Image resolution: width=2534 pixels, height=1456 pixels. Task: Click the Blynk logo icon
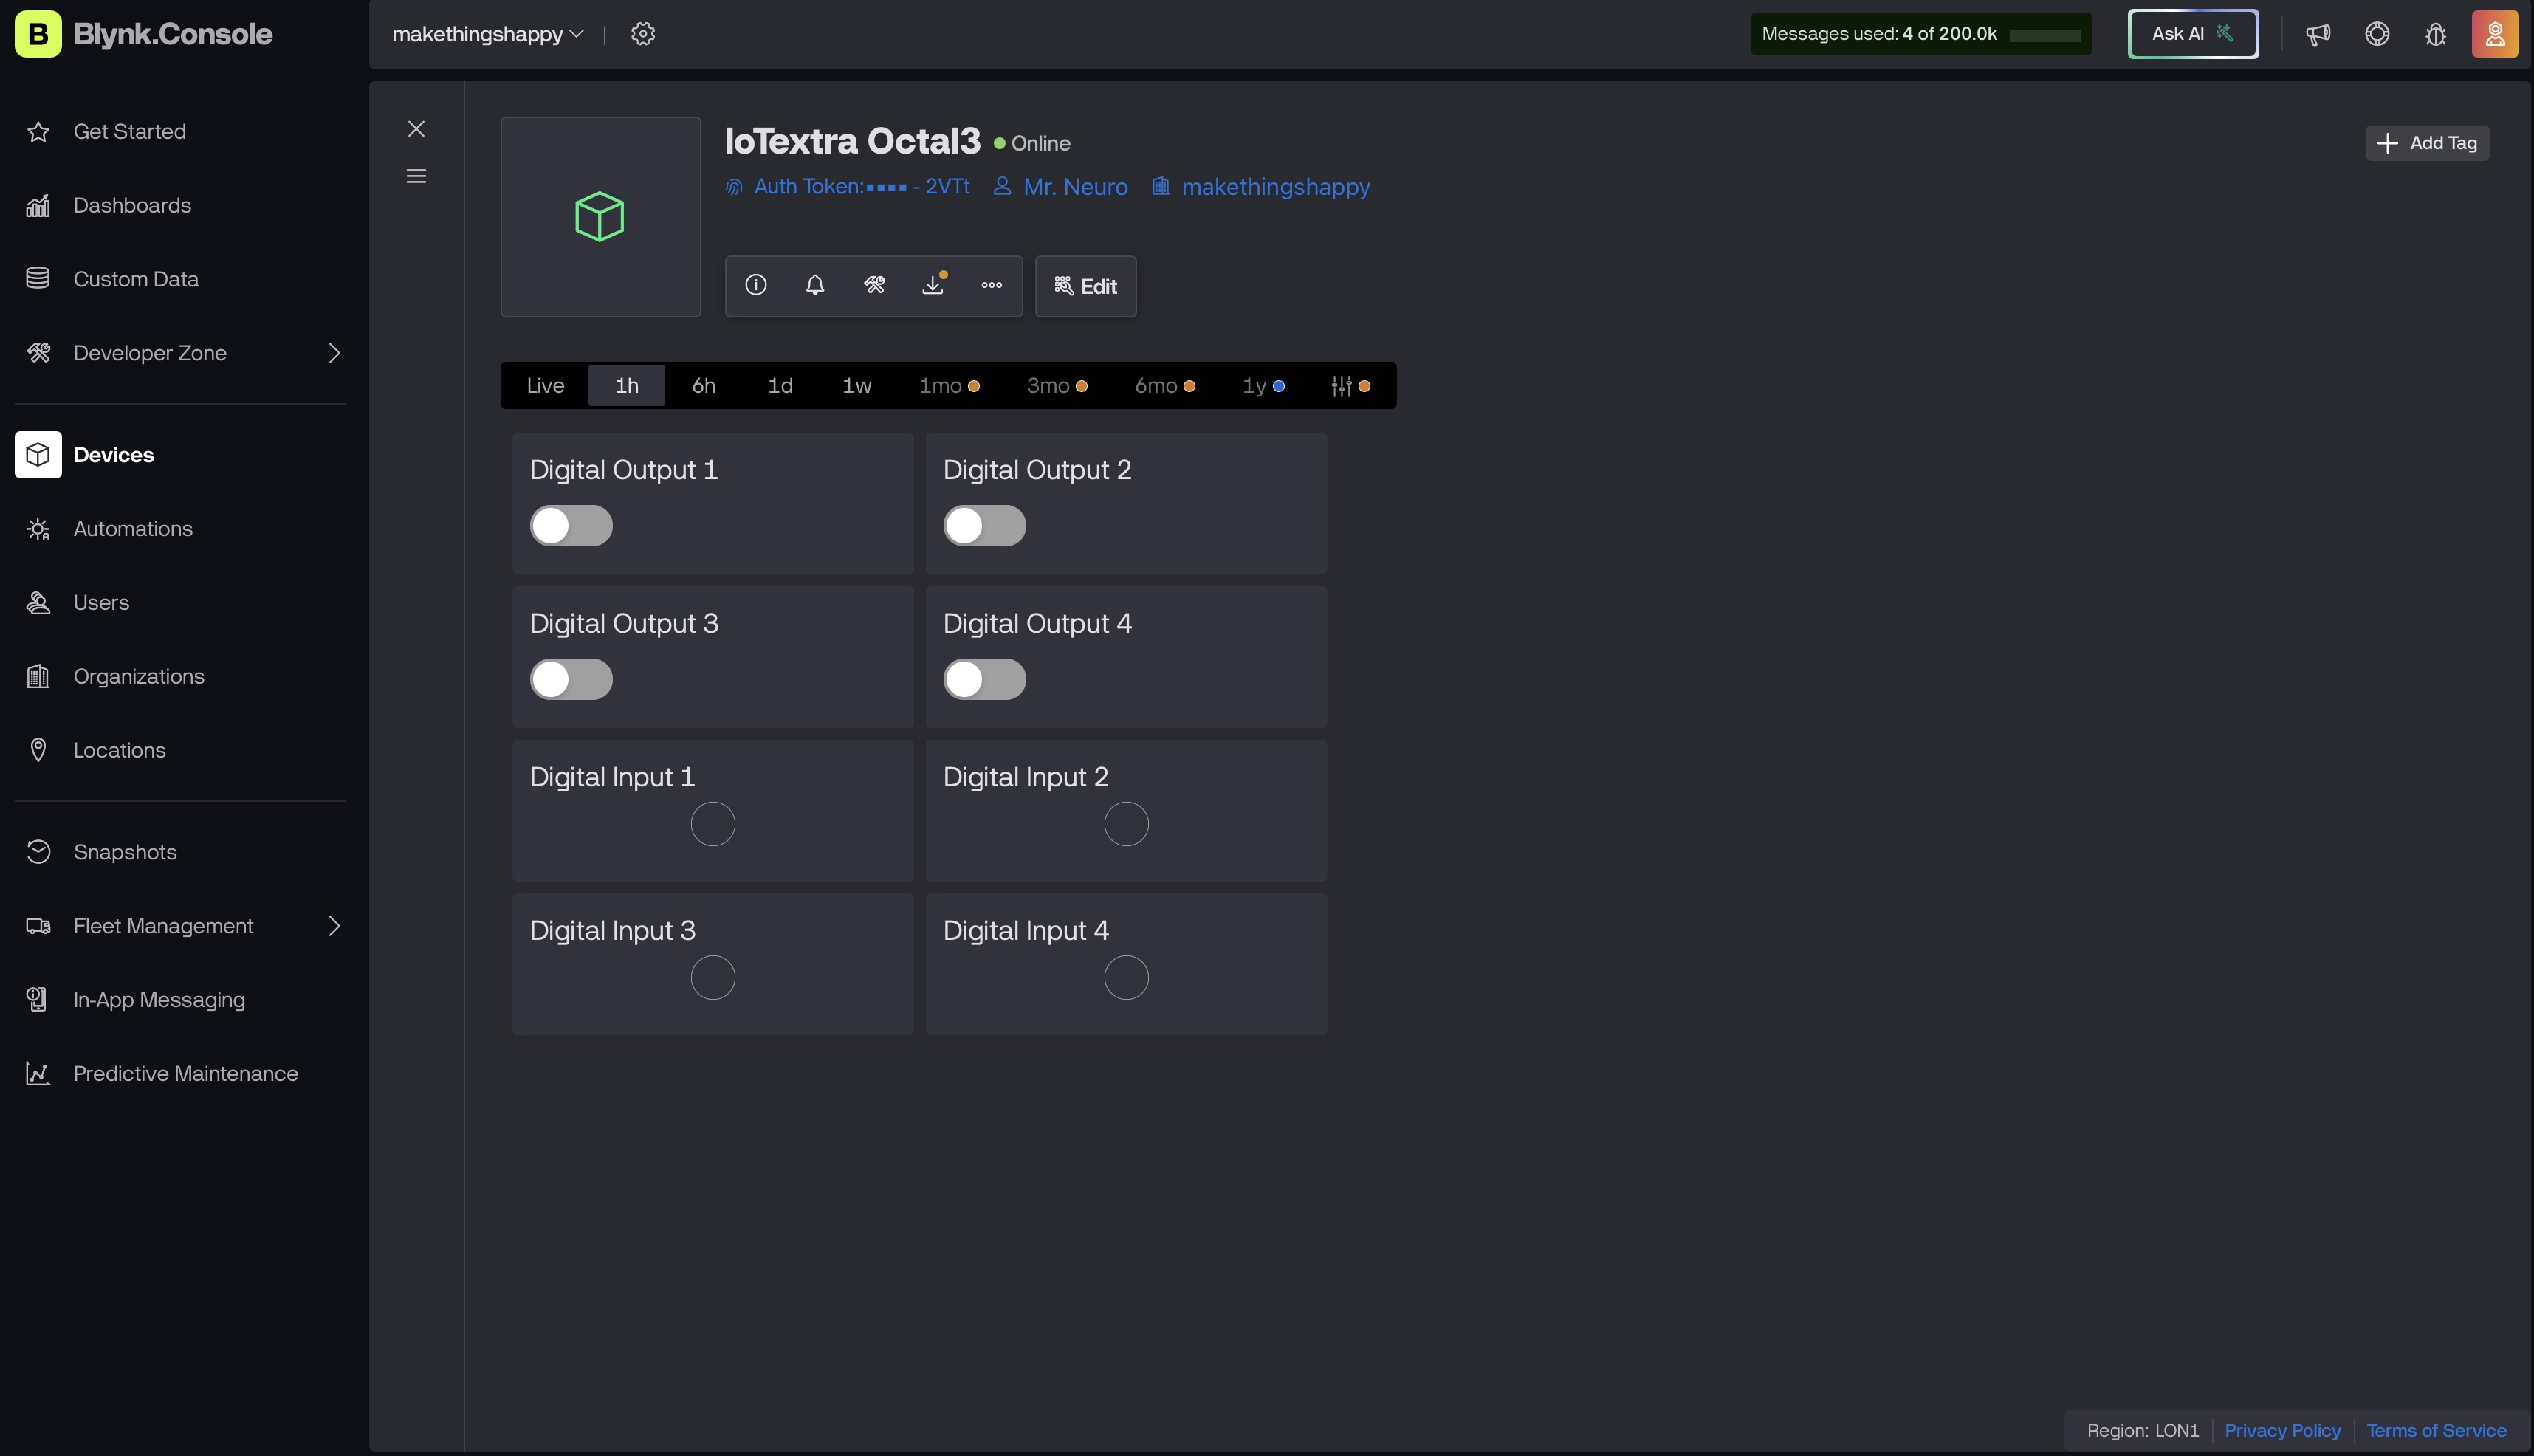point(38,34)
